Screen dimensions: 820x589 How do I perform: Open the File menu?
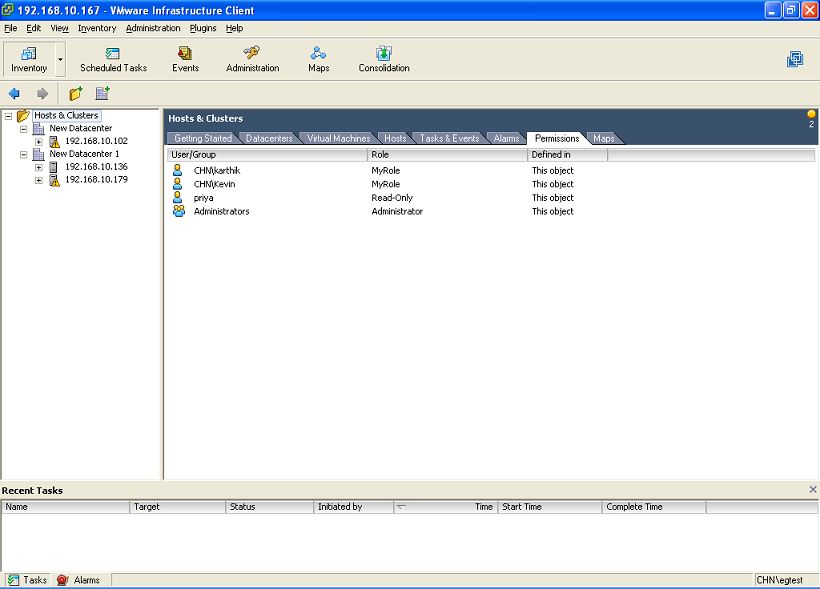(10, 28)
